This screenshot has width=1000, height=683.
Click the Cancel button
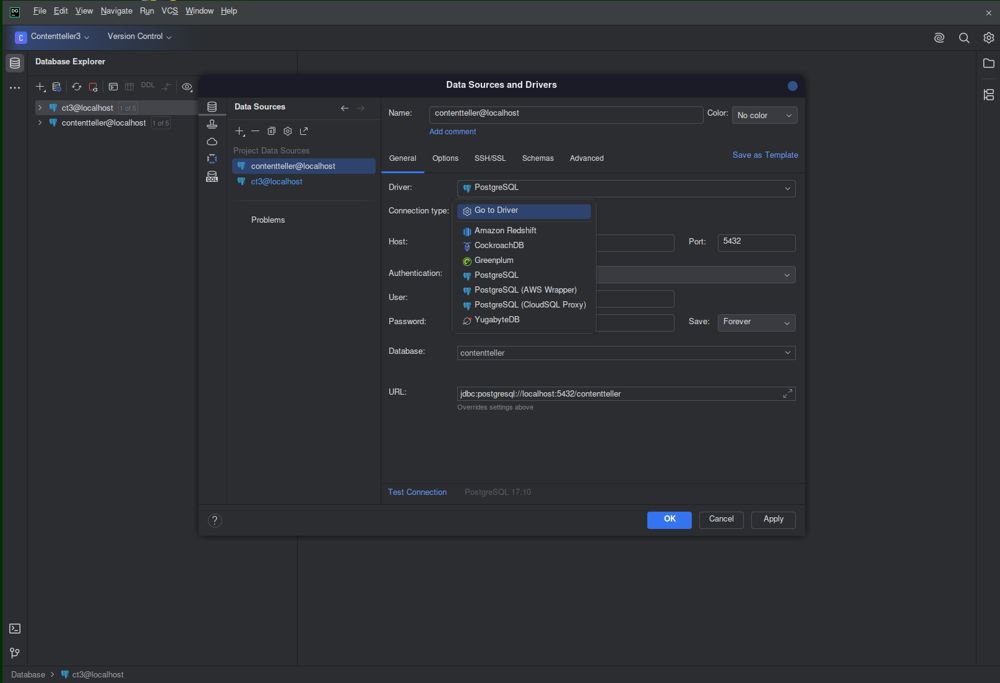pos(721,519)
